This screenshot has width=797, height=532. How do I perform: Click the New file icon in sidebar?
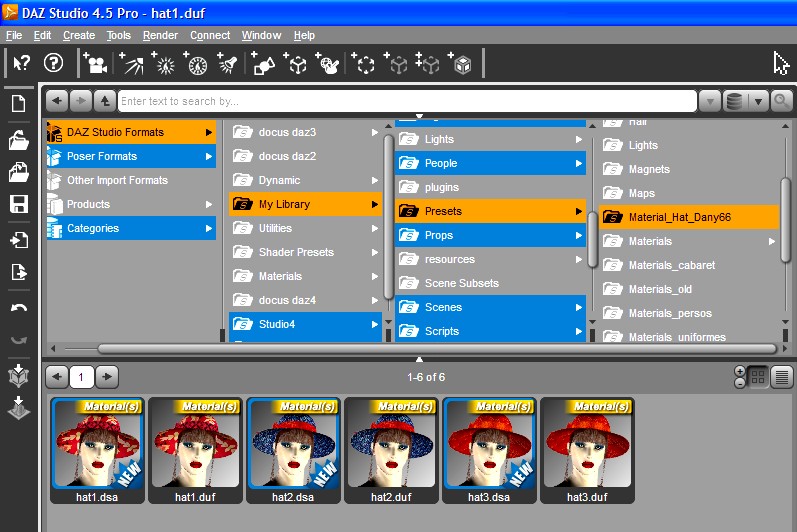coord(19,104)
